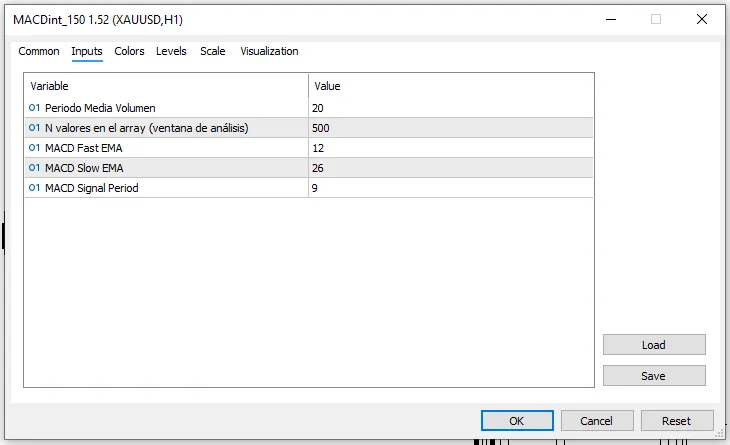730x445 pixels.
Task: Reset inputs to defaults
Action: (x=677, y=421)
